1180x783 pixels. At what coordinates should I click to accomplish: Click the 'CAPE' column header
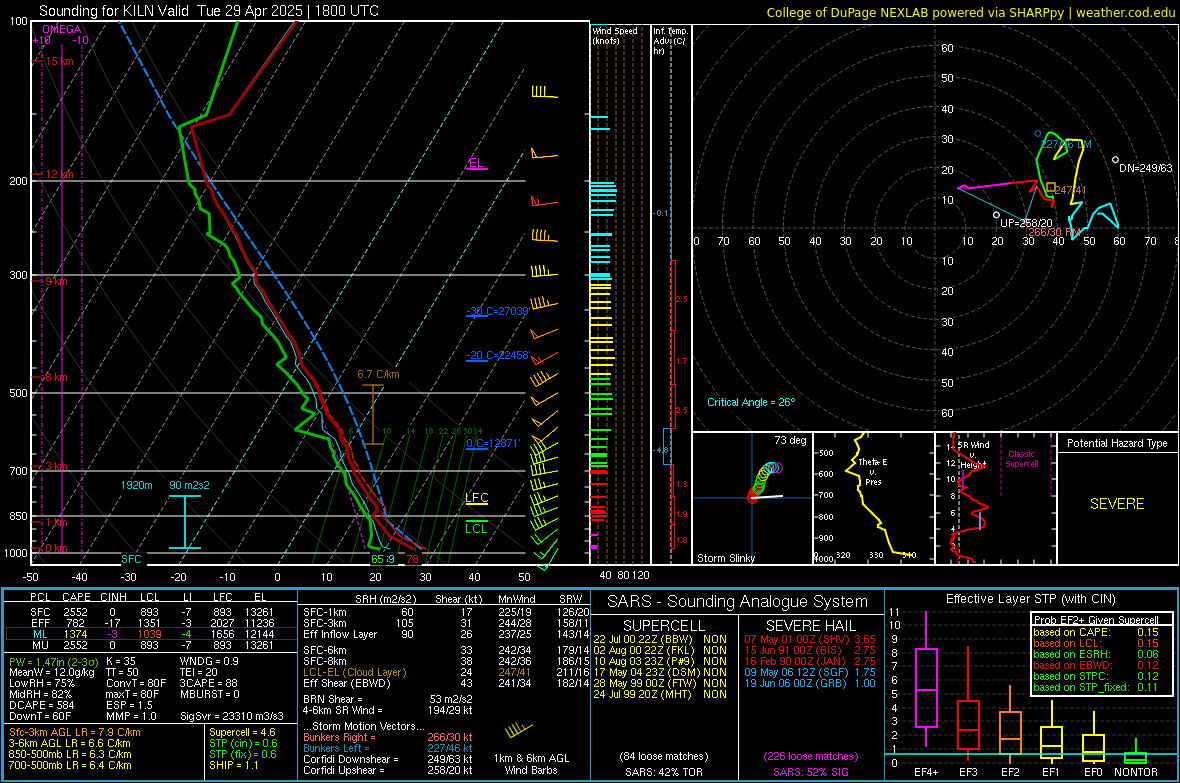(76, 597)
